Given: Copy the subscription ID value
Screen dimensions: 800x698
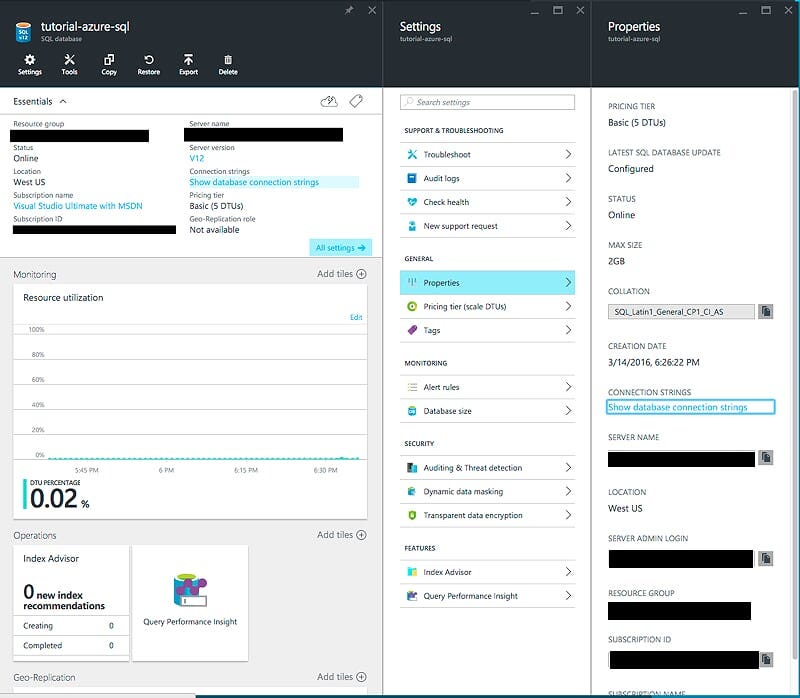Looking at the screenshot, I should (766, 659).
